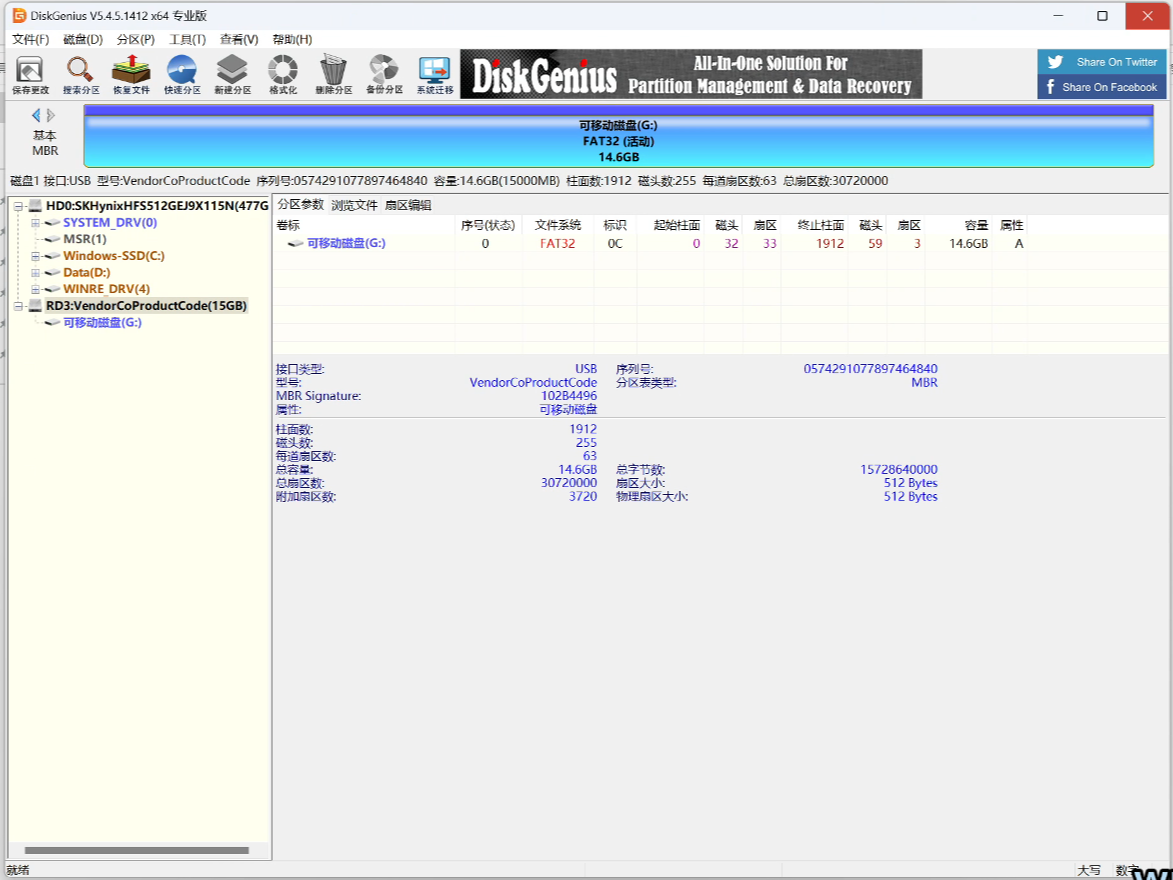
Task: Start System Migration (系统迁移) tool
Action: point(435,75)
